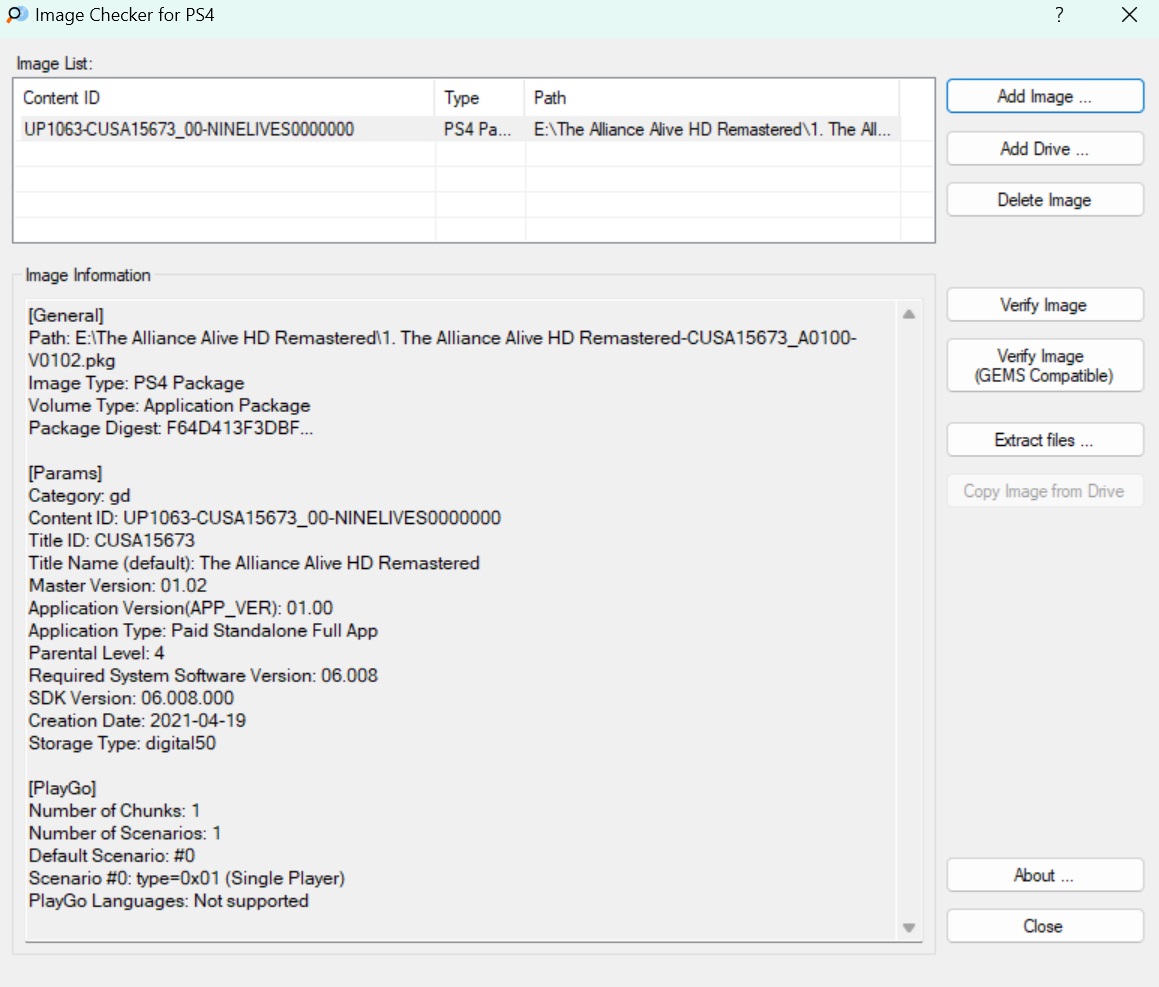Run Verify Image (GEMS Compatible)
The height and width of the screenshot is (987, 1159).
pos(1044,366)
